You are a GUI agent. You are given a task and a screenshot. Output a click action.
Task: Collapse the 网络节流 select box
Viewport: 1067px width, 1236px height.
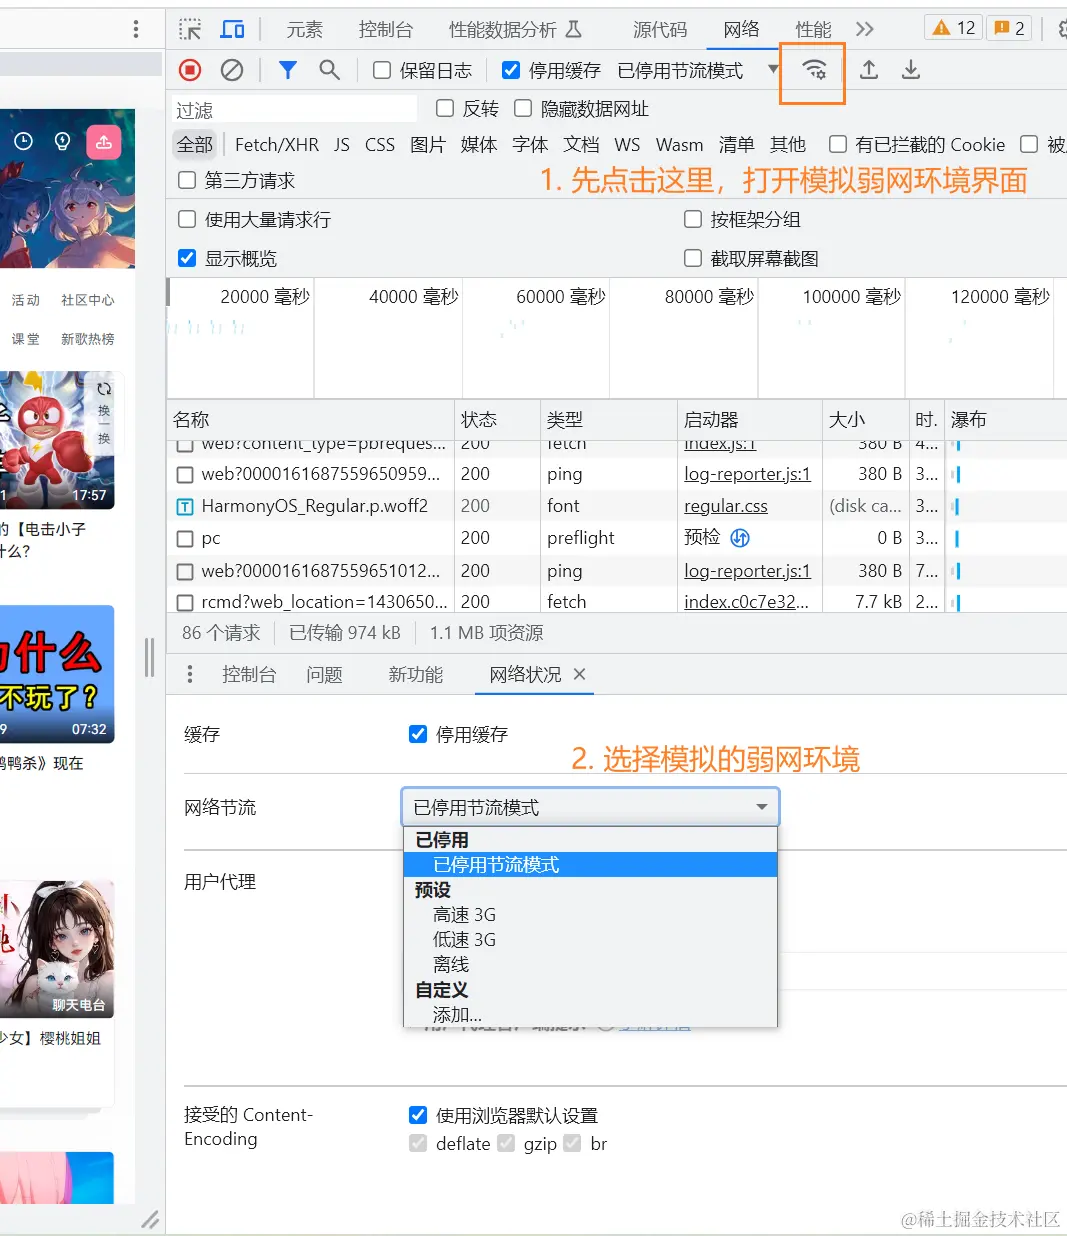tap(590, 807)
